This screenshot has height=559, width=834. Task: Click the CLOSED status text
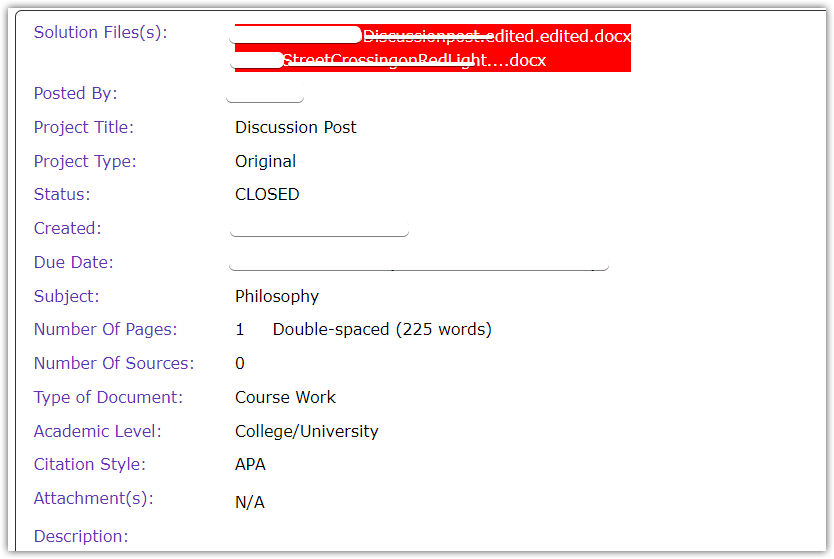click(267, 195)
